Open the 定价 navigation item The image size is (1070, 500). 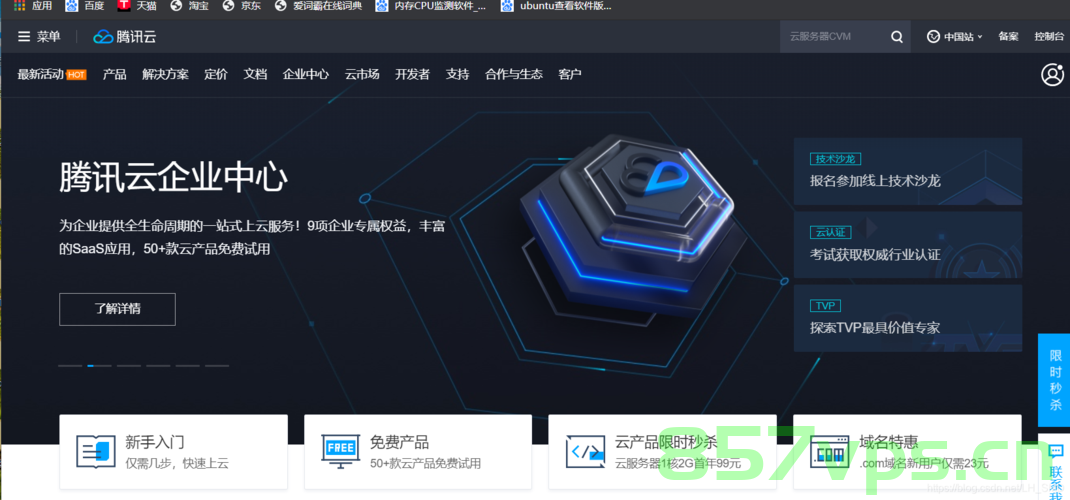point(216,74)
